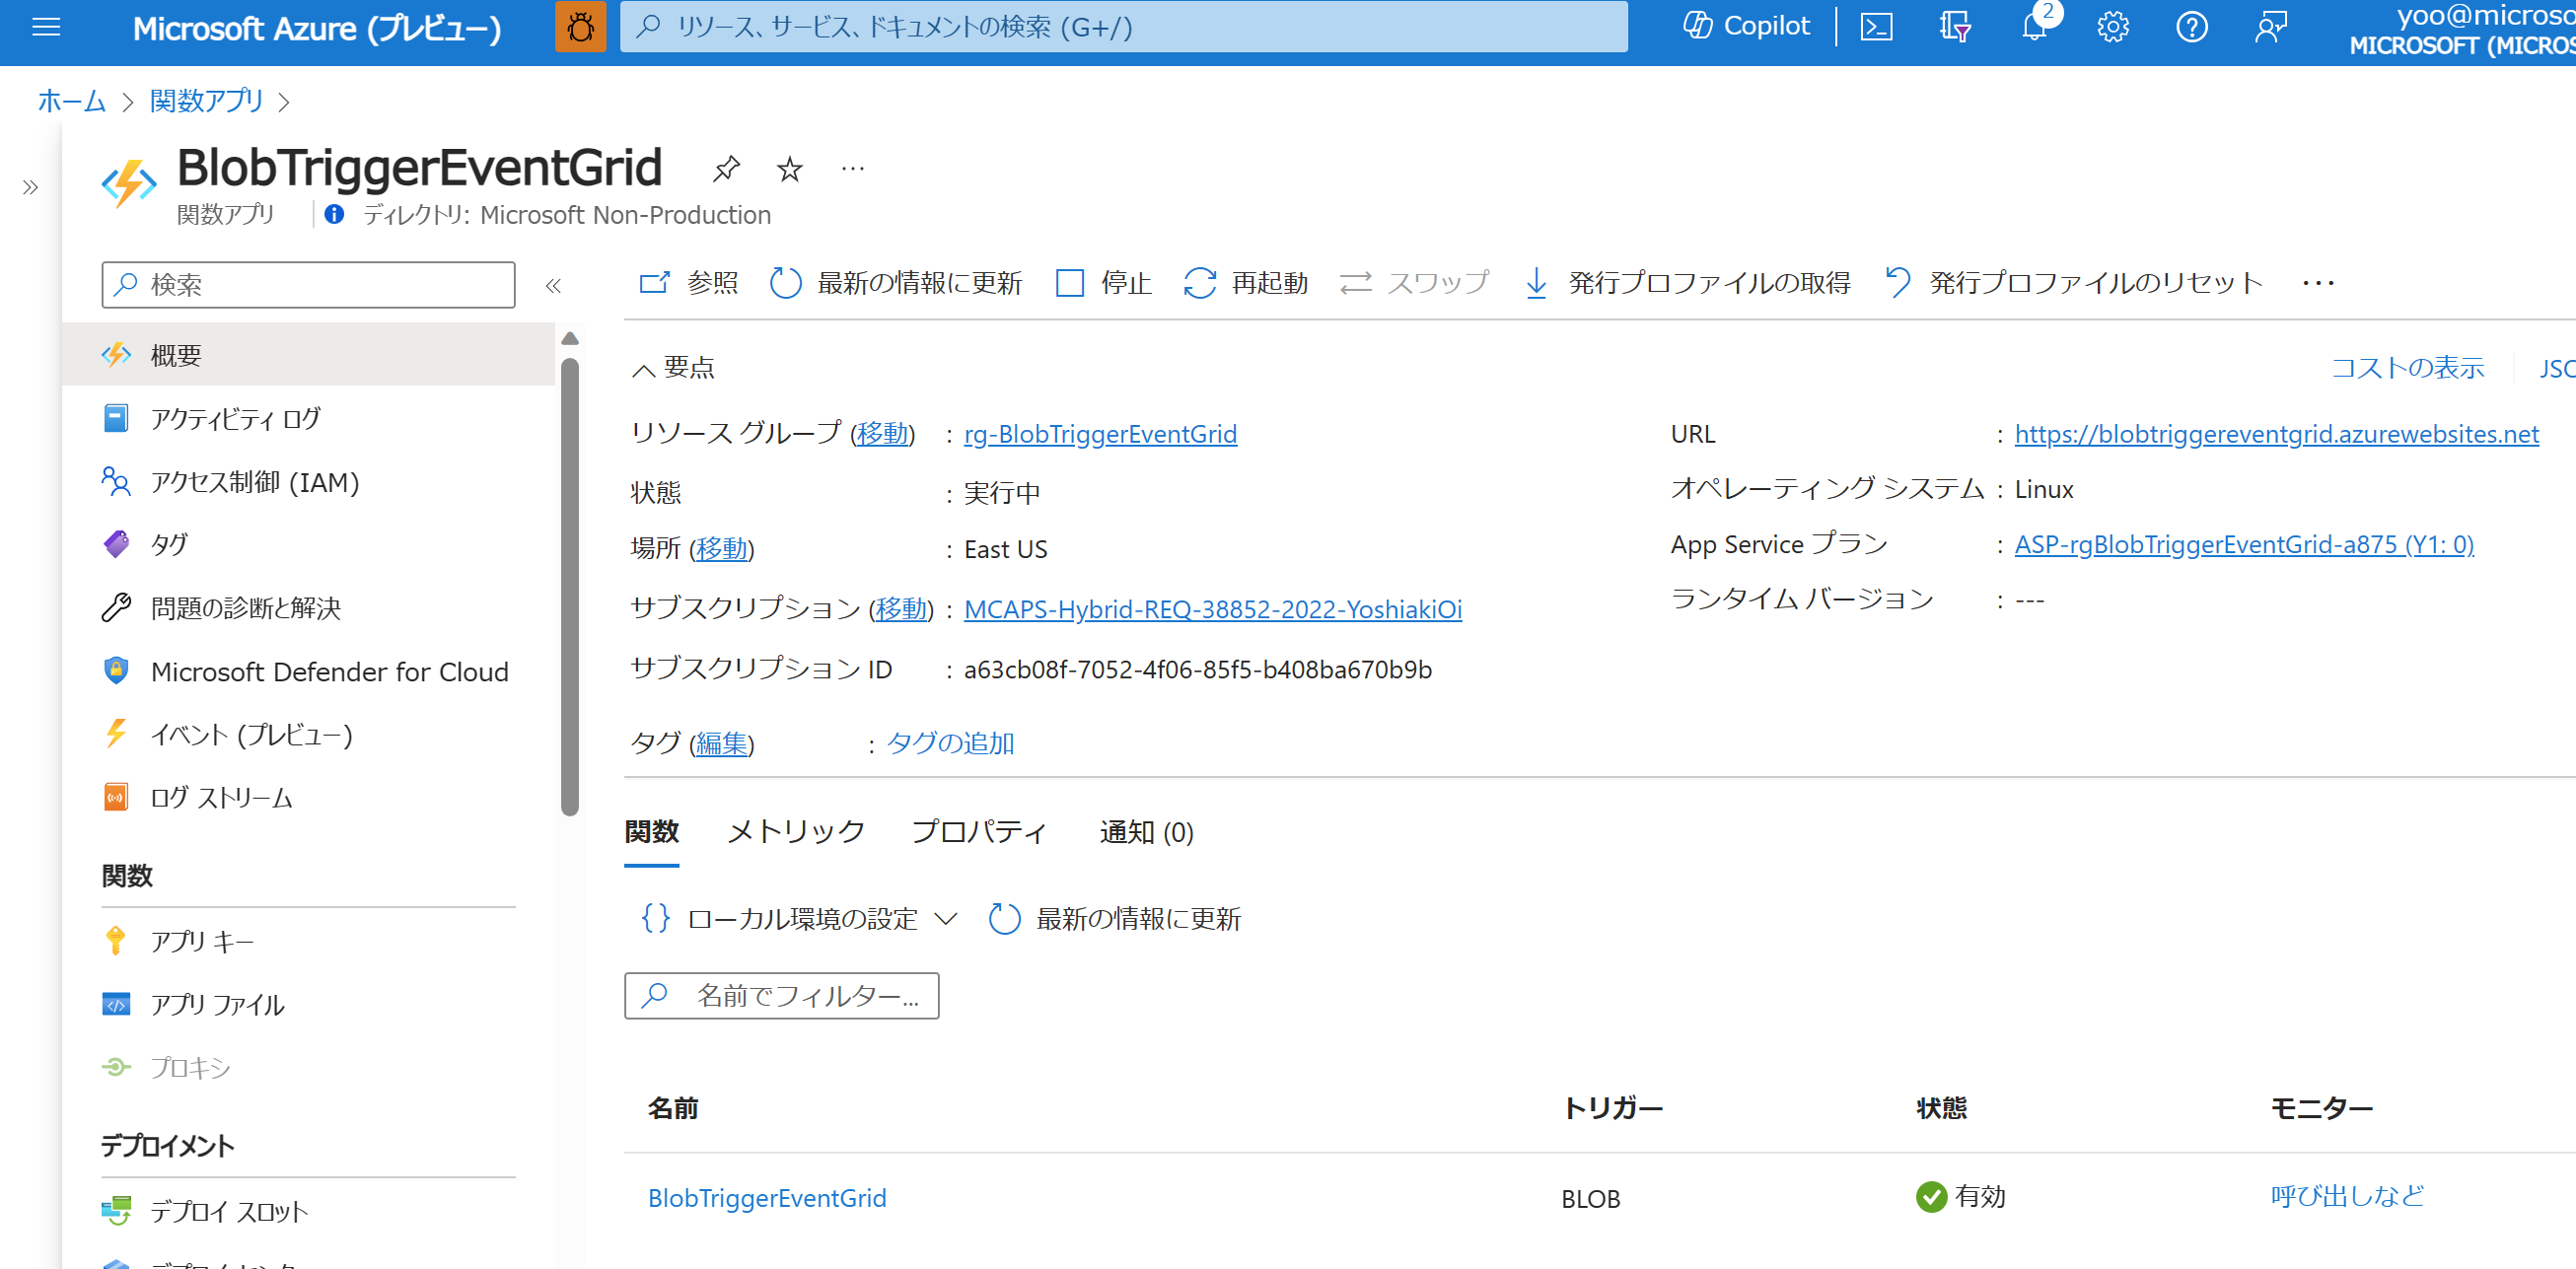The width and height of the screenshot is (2576, 1269).
Task: Switch to the プロパティ tab
Action: (978, 832)
